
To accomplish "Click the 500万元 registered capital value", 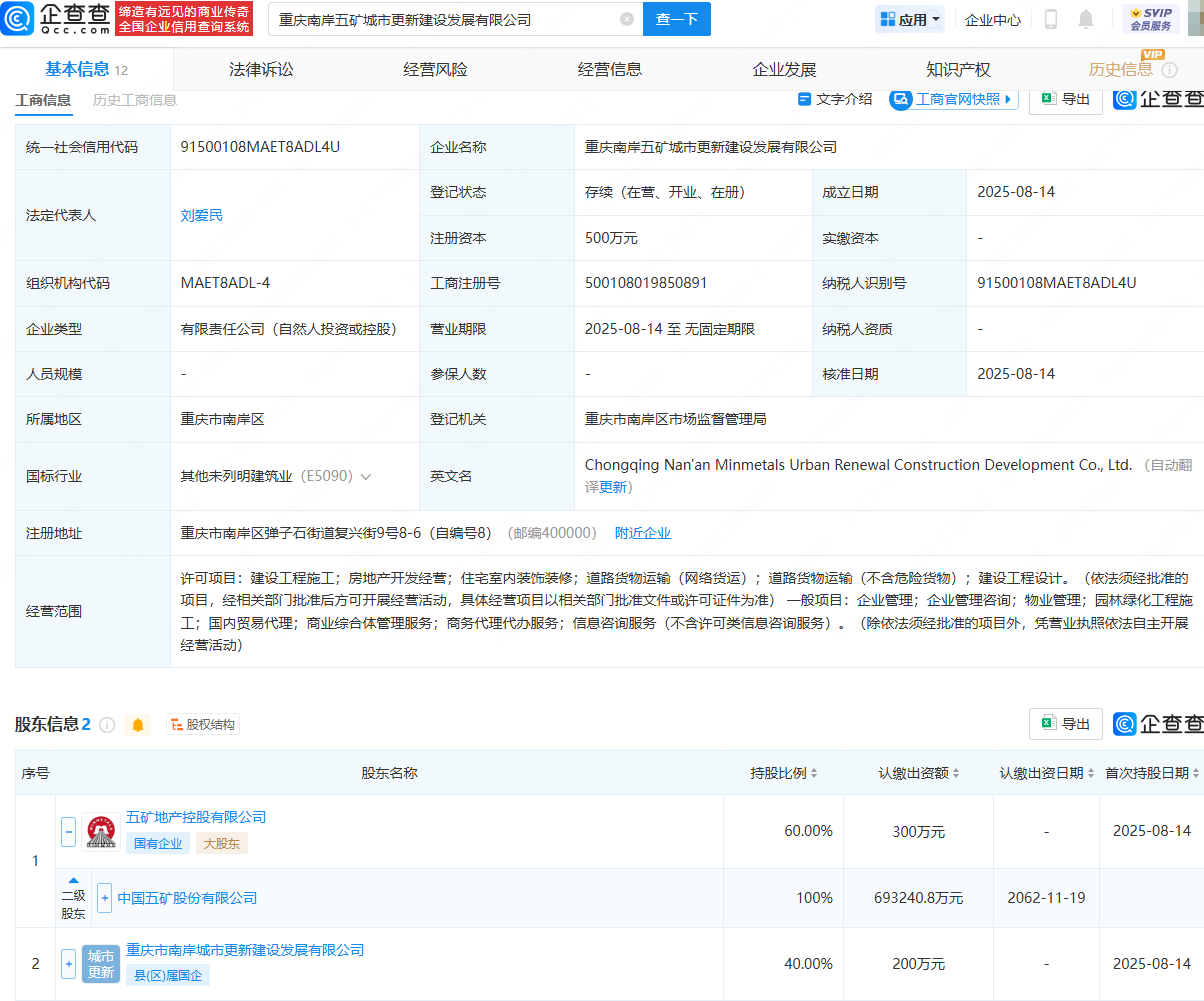I will (611, 238).
